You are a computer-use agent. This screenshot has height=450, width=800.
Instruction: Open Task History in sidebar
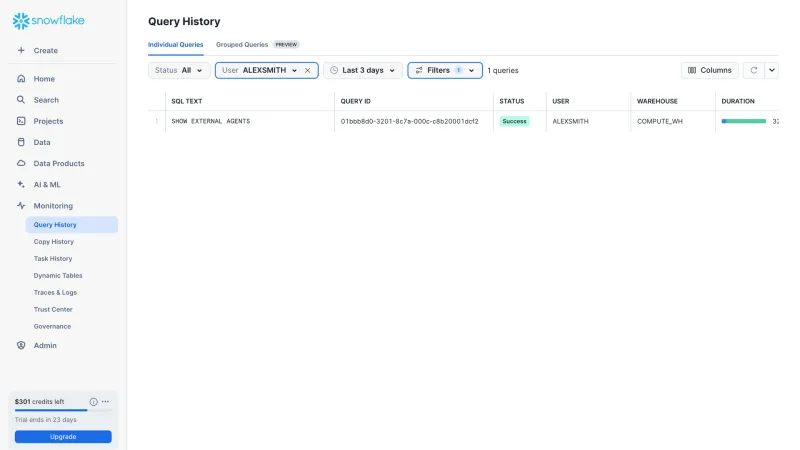53,259
